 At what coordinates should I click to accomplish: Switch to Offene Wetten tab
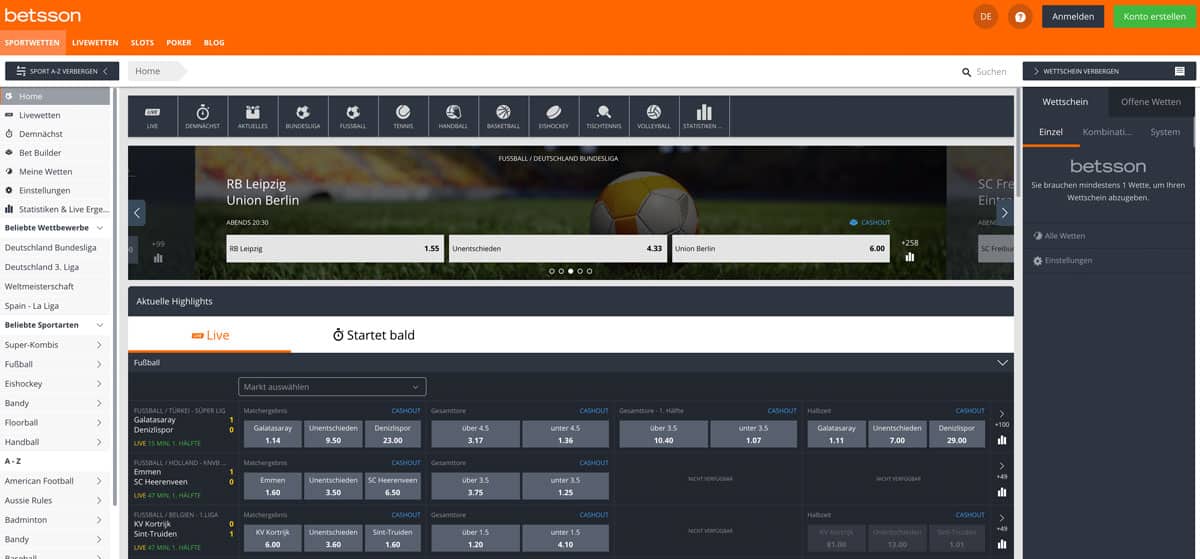tap(1151, 102)
